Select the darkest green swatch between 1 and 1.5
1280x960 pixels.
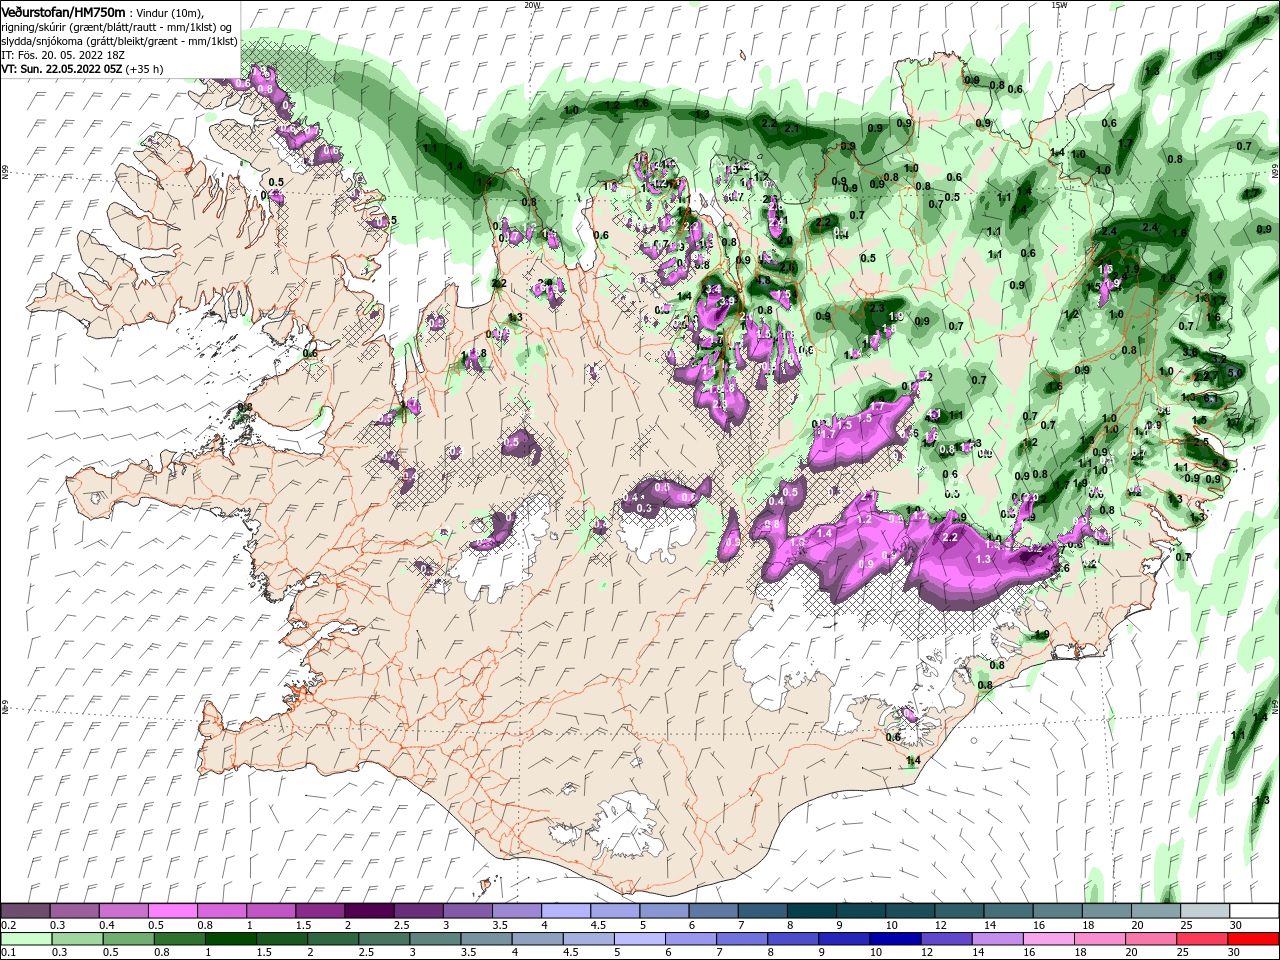(x=231, y=939)
